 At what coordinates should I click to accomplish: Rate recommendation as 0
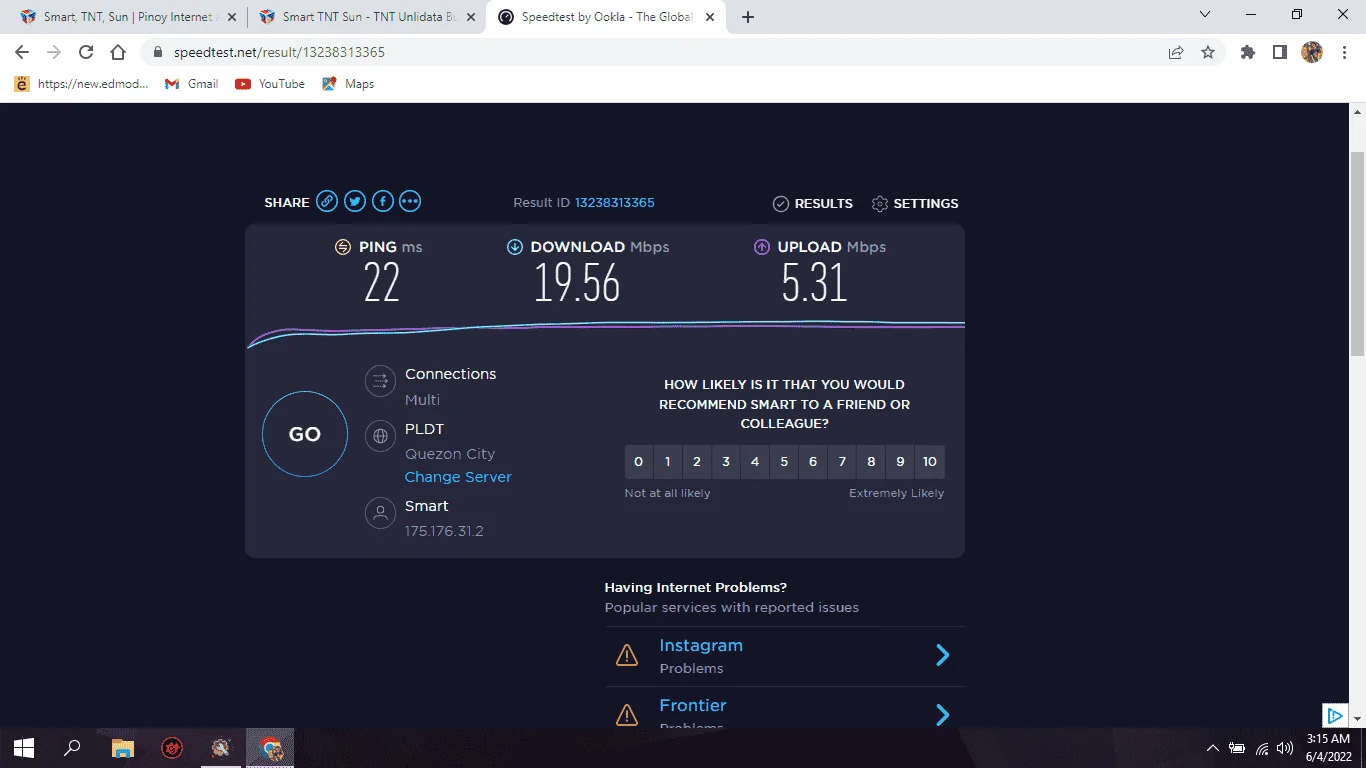pyautogui.click(x=639, y=461)
